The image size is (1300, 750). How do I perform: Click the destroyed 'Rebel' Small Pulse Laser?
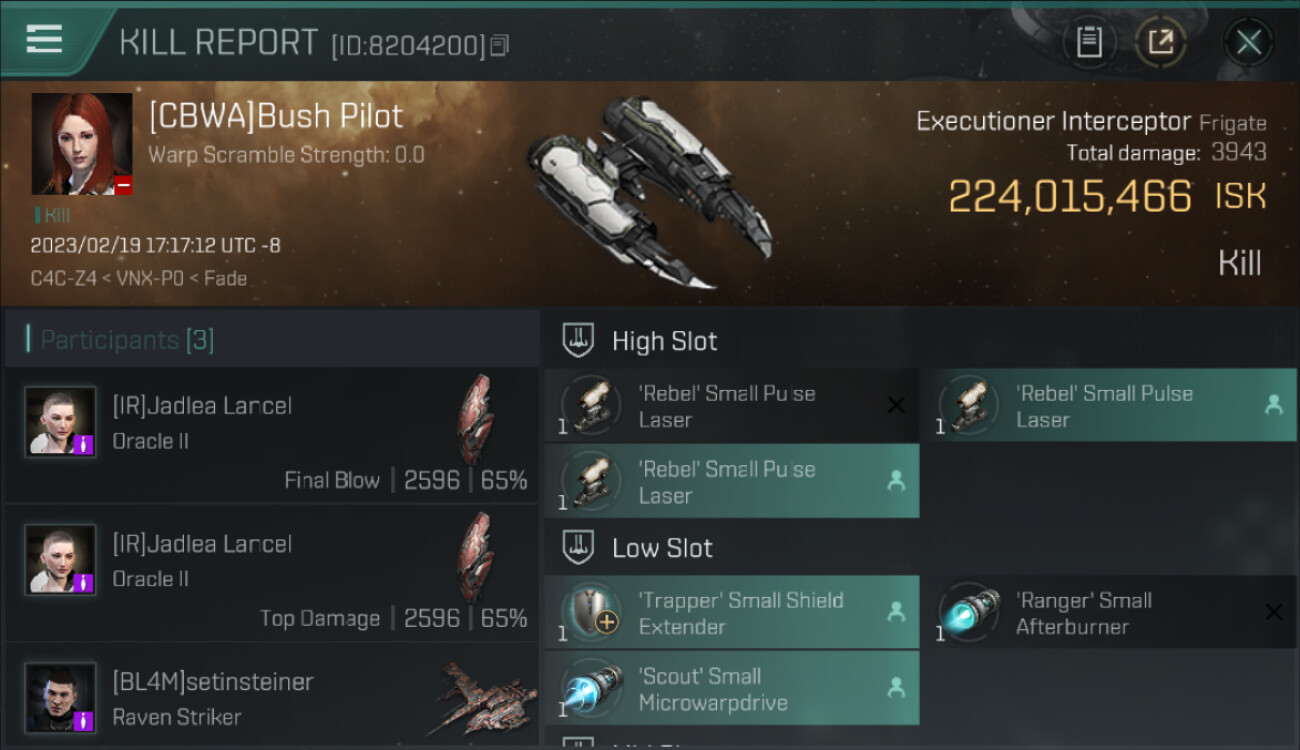click(x=732, y=406)
